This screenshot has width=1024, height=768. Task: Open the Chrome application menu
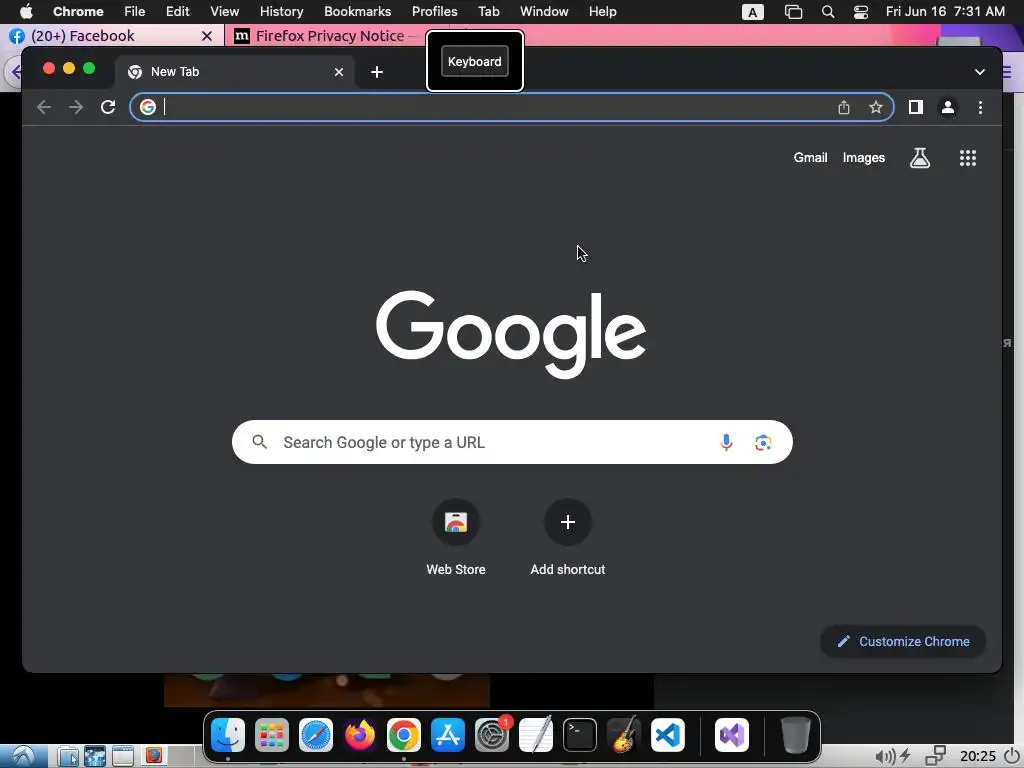pyautogui.click(x=78, y=12)
